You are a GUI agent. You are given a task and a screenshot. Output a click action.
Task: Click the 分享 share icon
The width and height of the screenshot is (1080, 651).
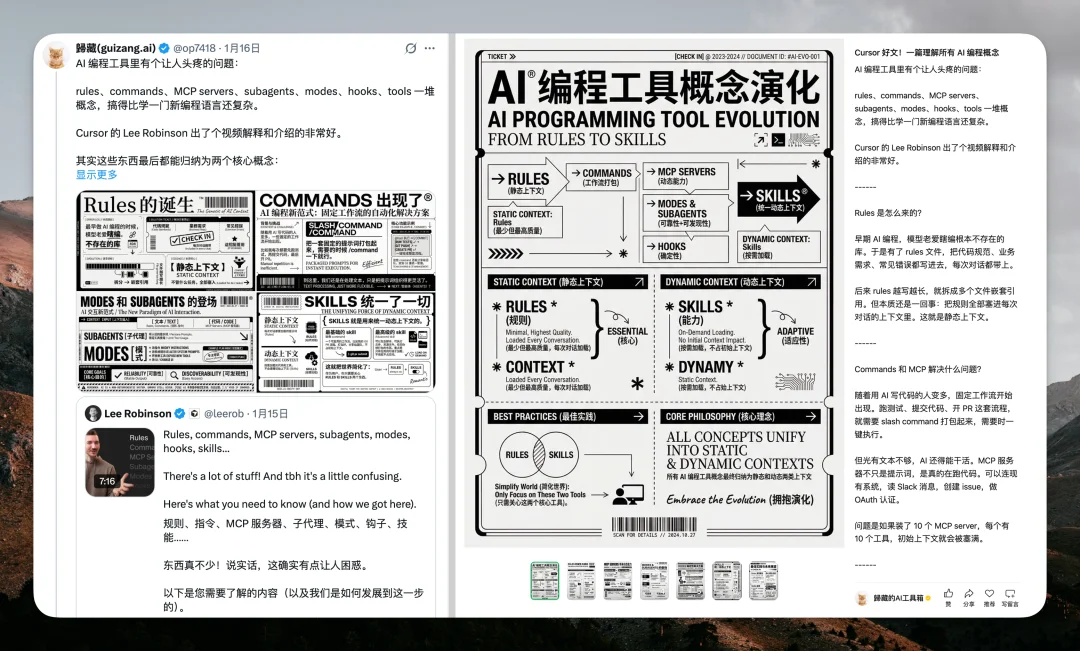968,593
